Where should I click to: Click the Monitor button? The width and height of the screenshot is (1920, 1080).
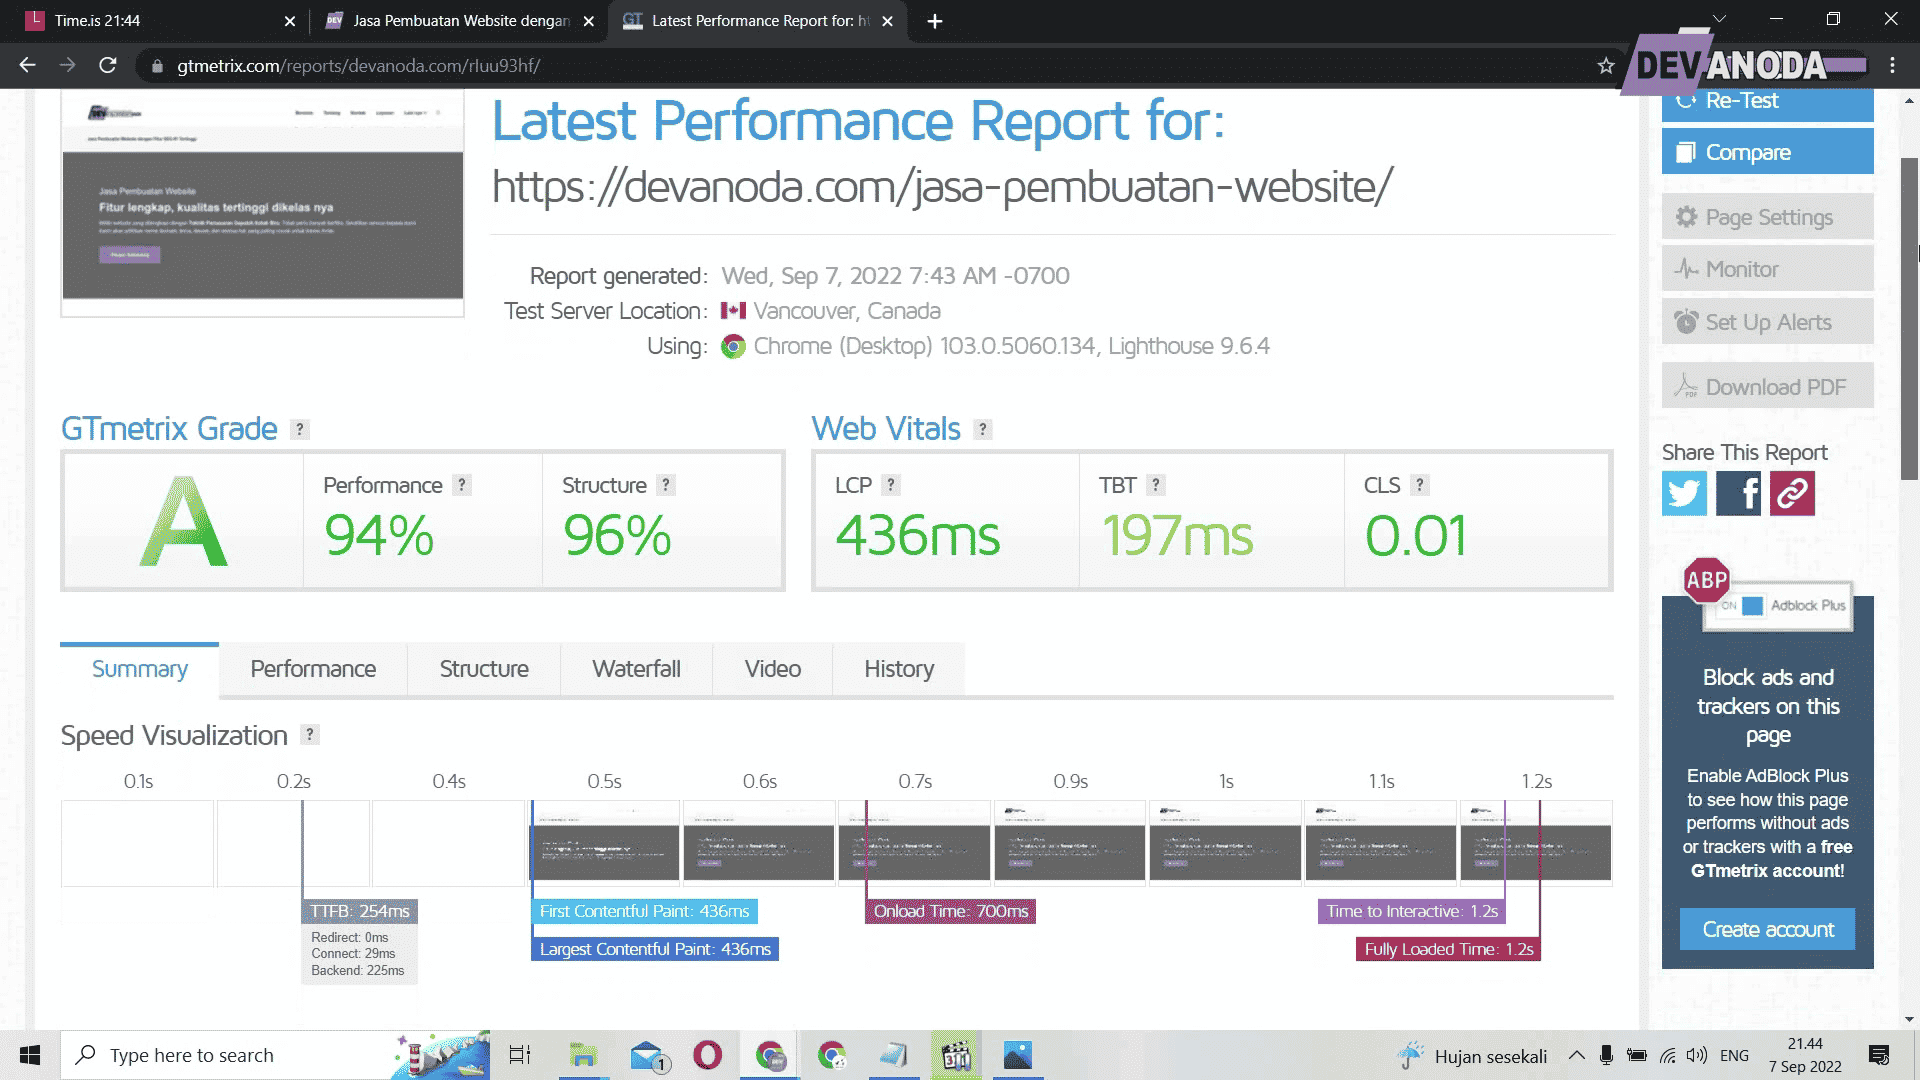pyautogui.click(x=1767, y=269)
